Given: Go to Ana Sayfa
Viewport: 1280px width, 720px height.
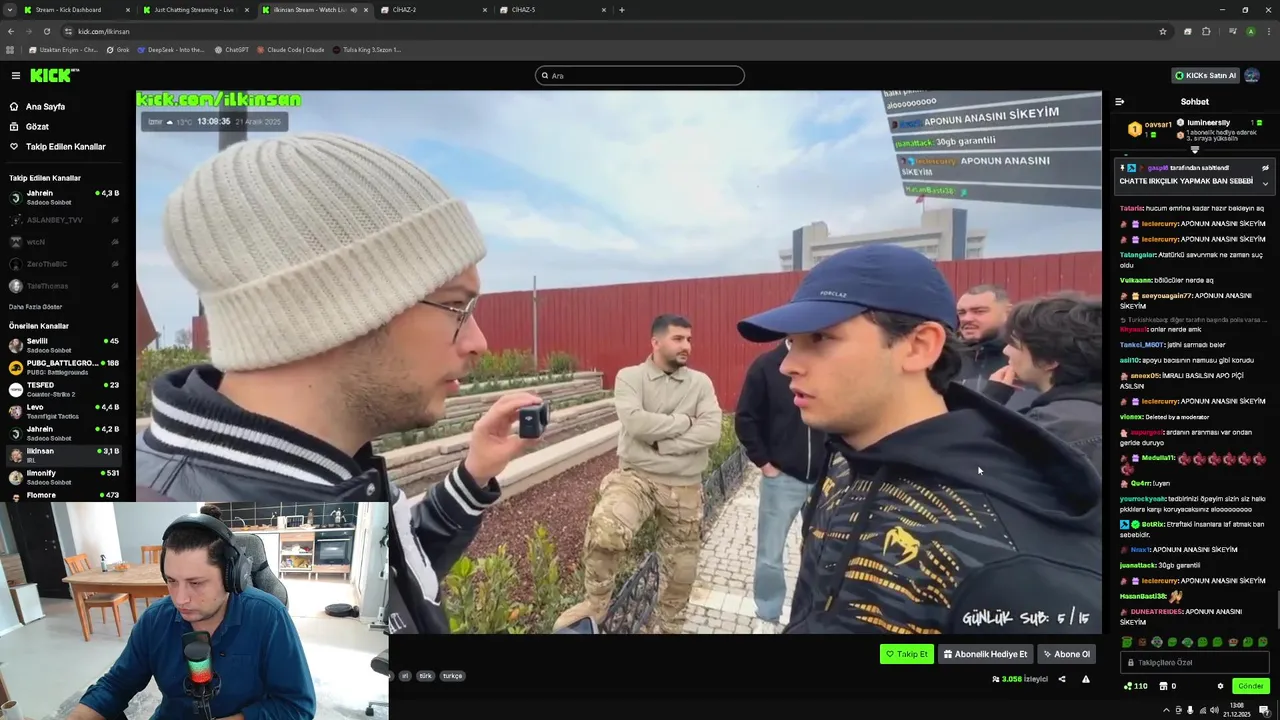Looking at the screenshot, I should tap(45, 106).
